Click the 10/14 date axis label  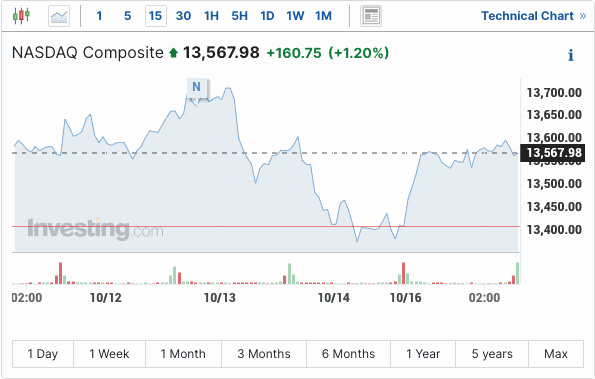[x=334, y=298]
